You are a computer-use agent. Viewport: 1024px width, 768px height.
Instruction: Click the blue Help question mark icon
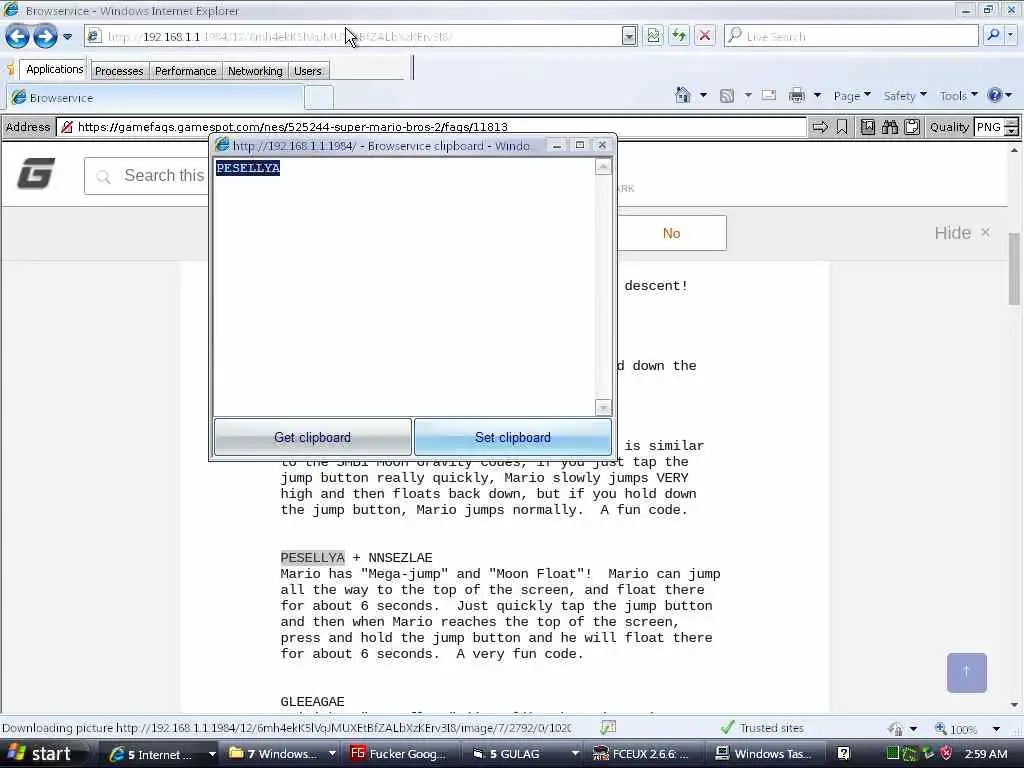coord(995,95)
